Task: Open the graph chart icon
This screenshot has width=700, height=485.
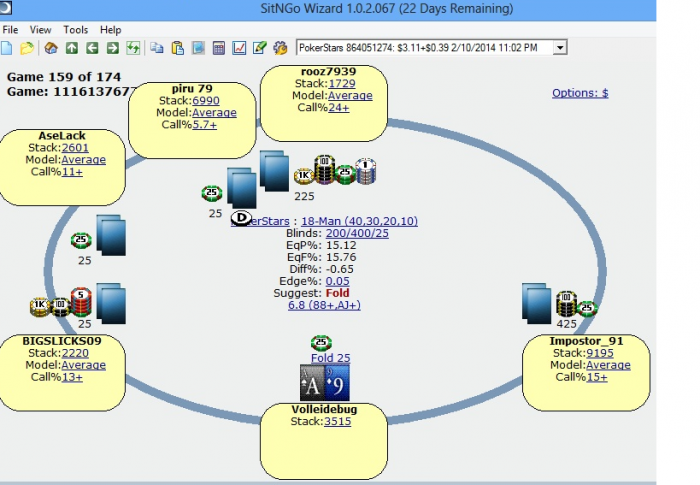Action: (239, 48)
